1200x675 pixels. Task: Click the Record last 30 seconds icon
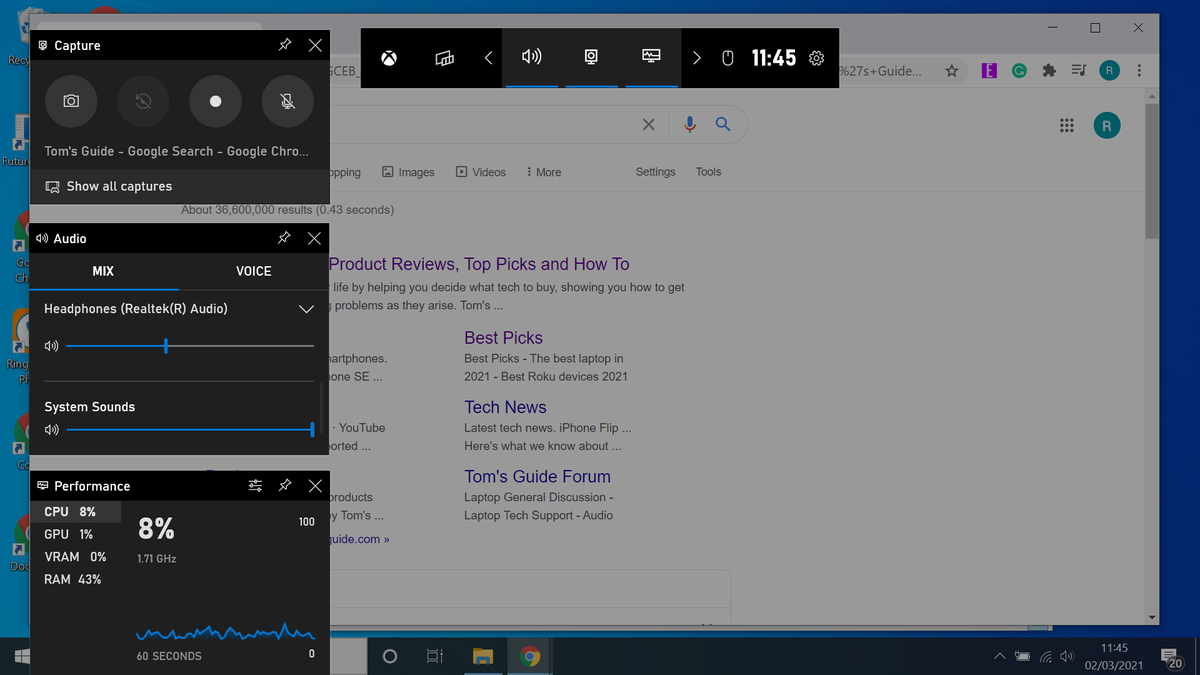click(x=143, y=101)
